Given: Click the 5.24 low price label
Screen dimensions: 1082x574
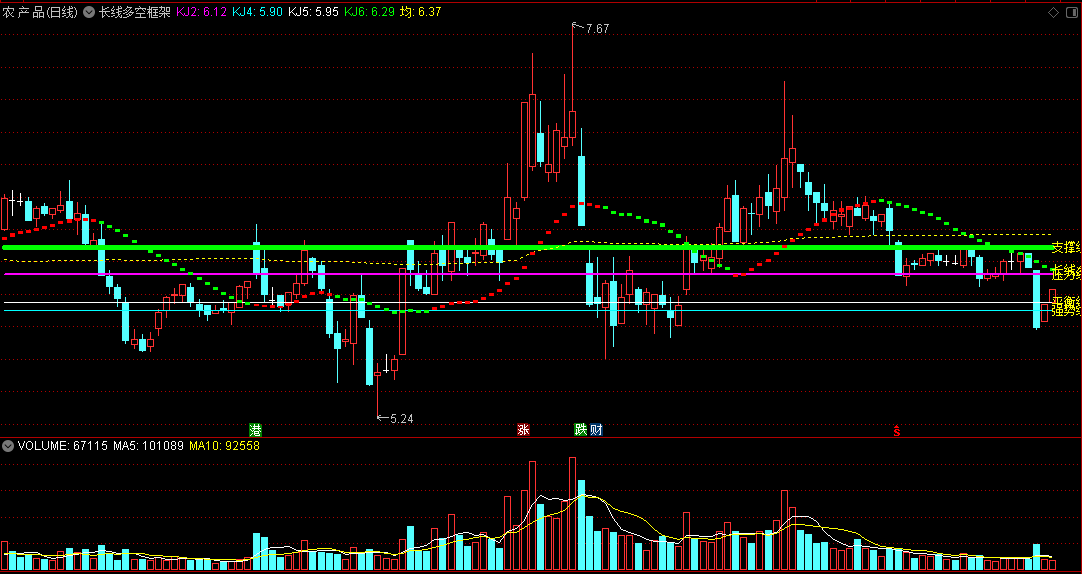Looking at the screenshot, I should pyautogui.click(x=402, y=418).
